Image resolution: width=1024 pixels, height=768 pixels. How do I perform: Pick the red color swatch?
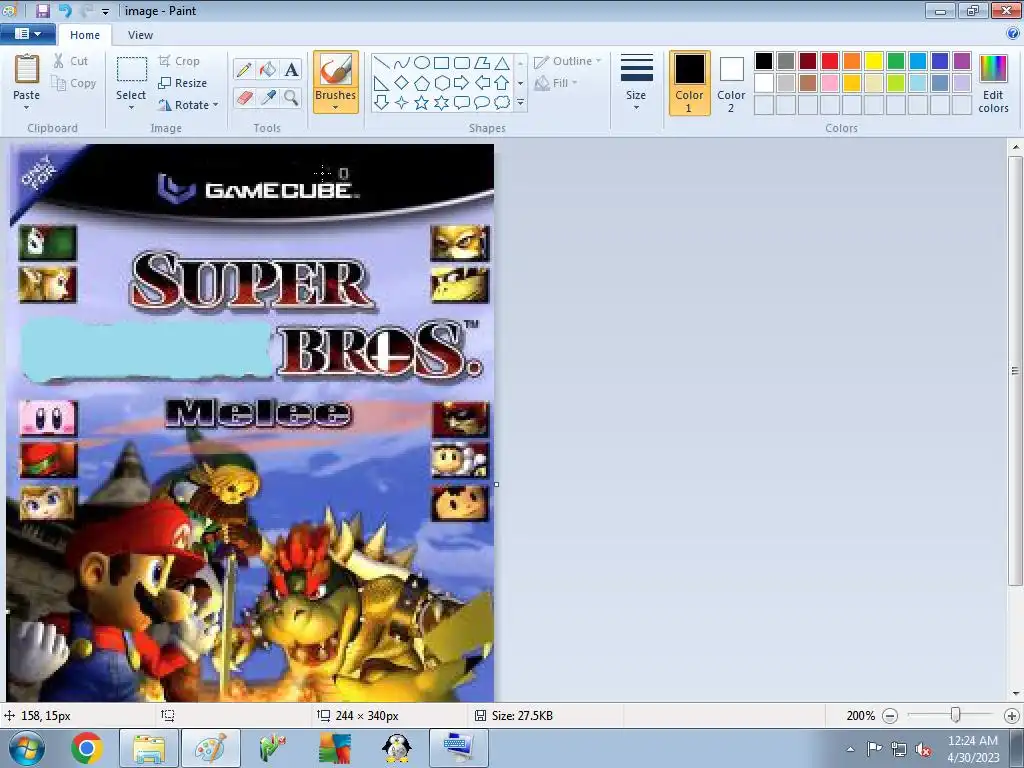(830, 61)
